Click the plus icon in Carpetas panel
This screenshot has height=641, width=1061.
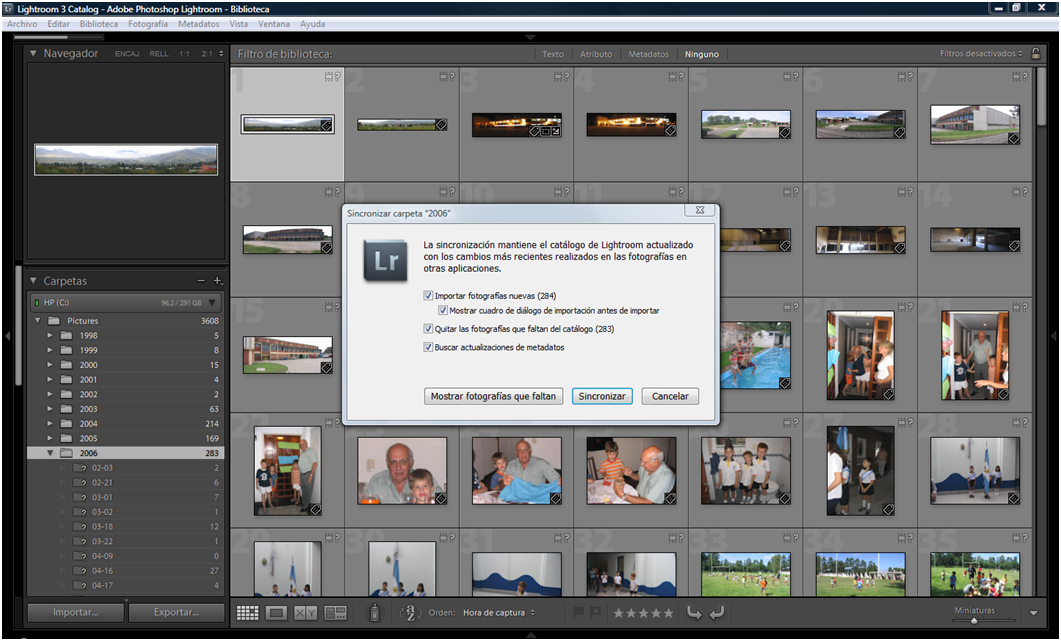[217, 280]
